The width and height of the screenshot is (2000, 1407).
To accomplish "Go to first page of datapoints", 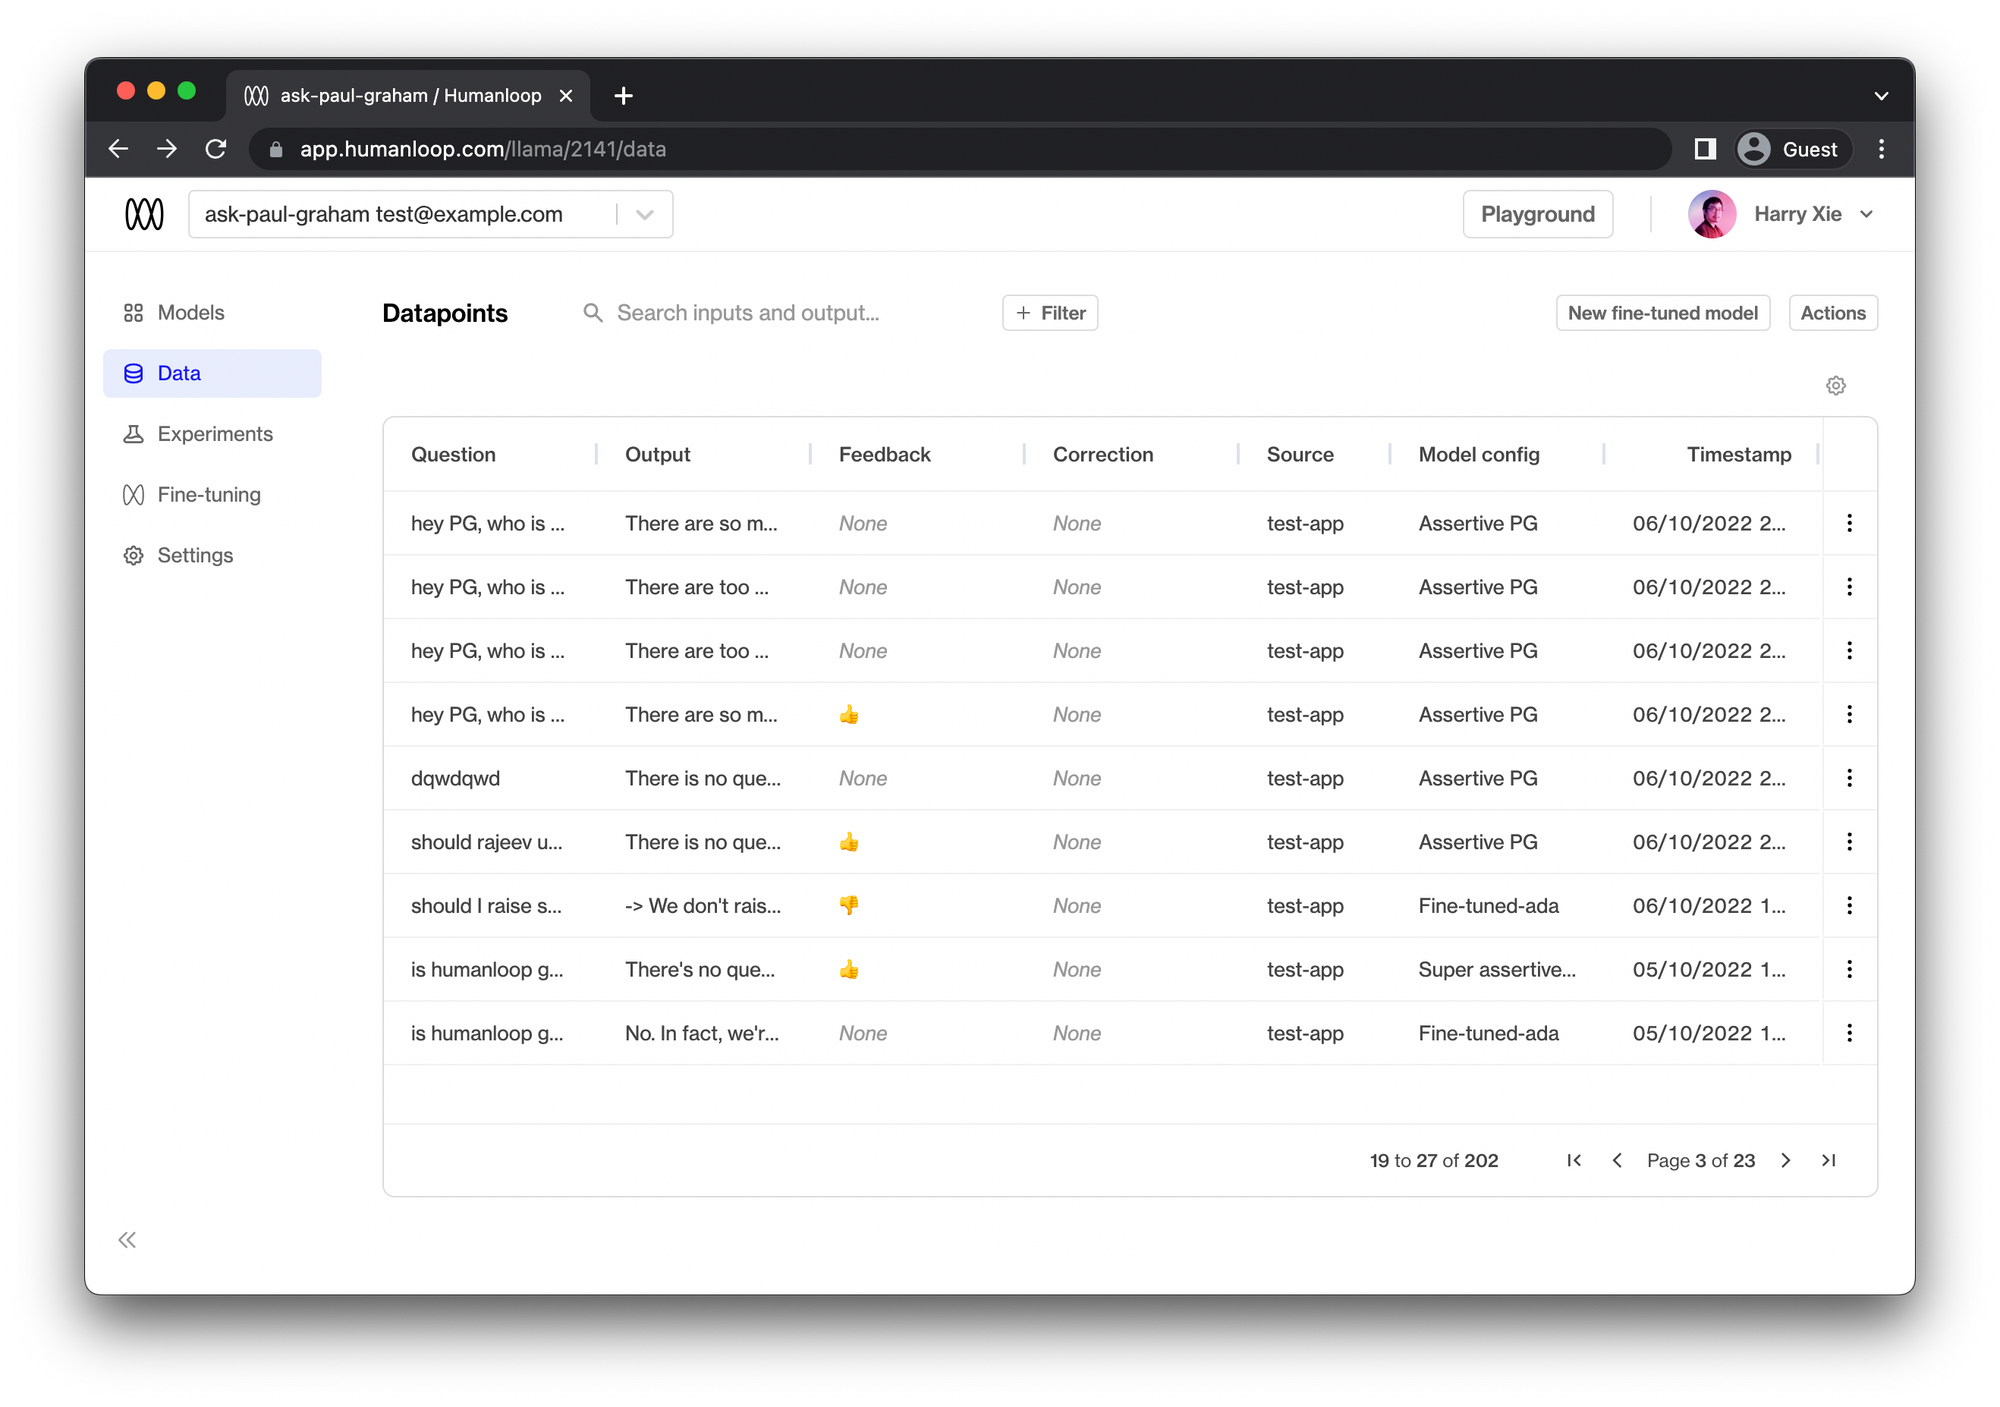I will (1574, 1160).
